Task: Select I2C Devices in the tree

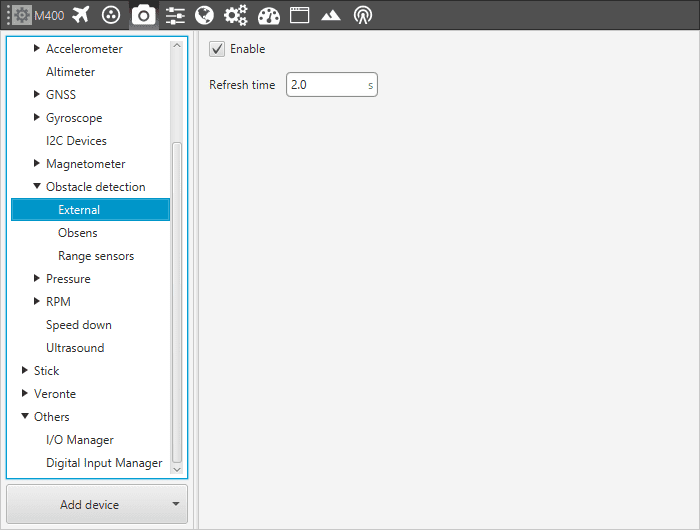Action: pos(76,141)
